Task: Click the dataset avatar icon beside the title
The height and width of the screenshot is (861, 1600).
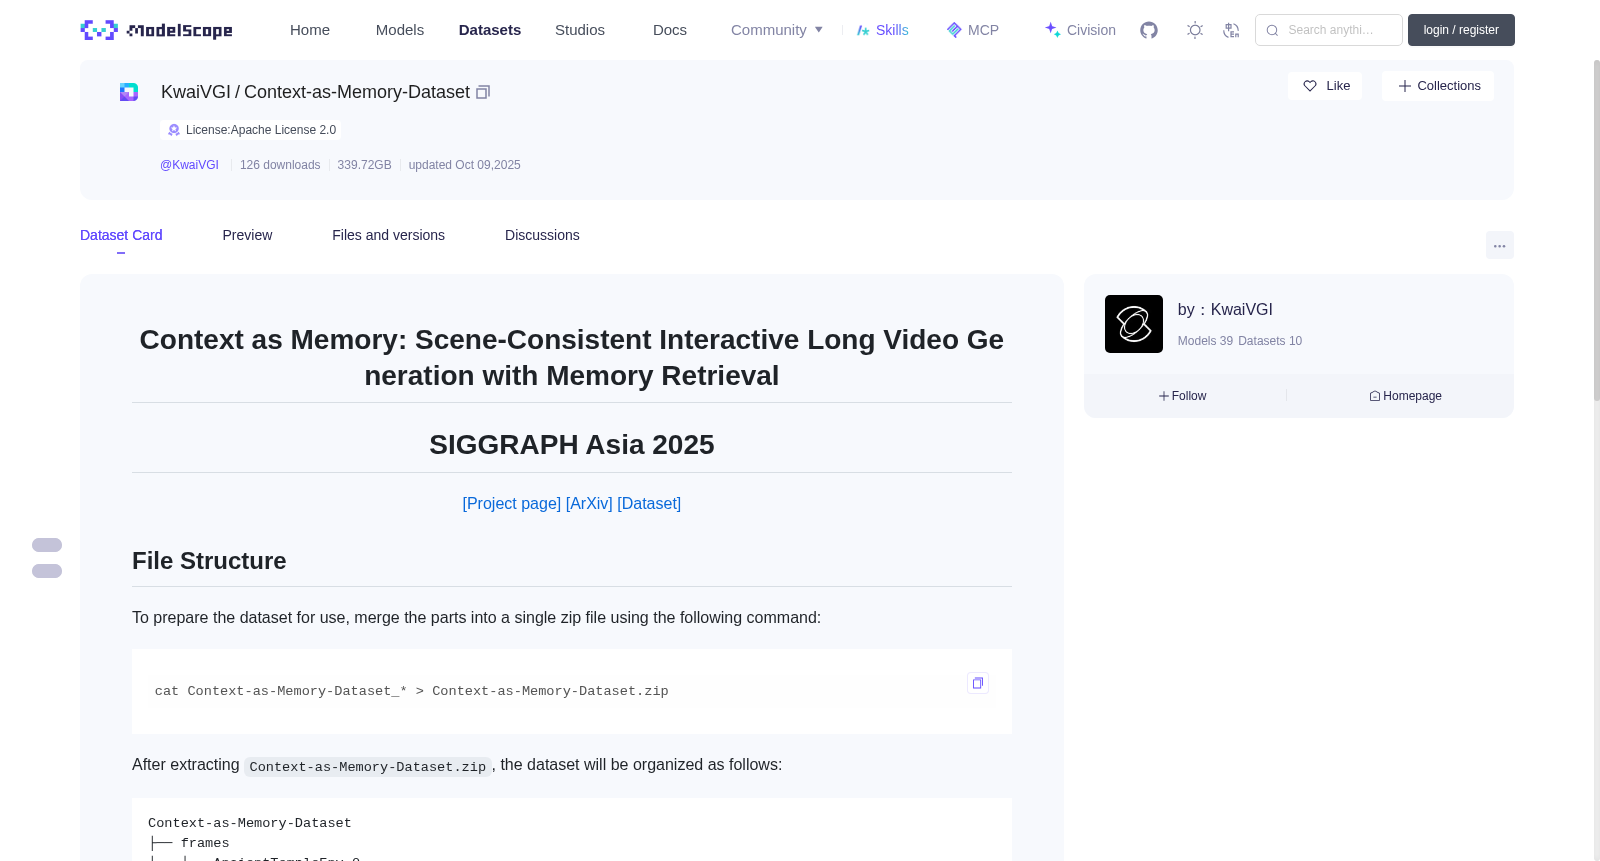Action: tap(129, 92)
